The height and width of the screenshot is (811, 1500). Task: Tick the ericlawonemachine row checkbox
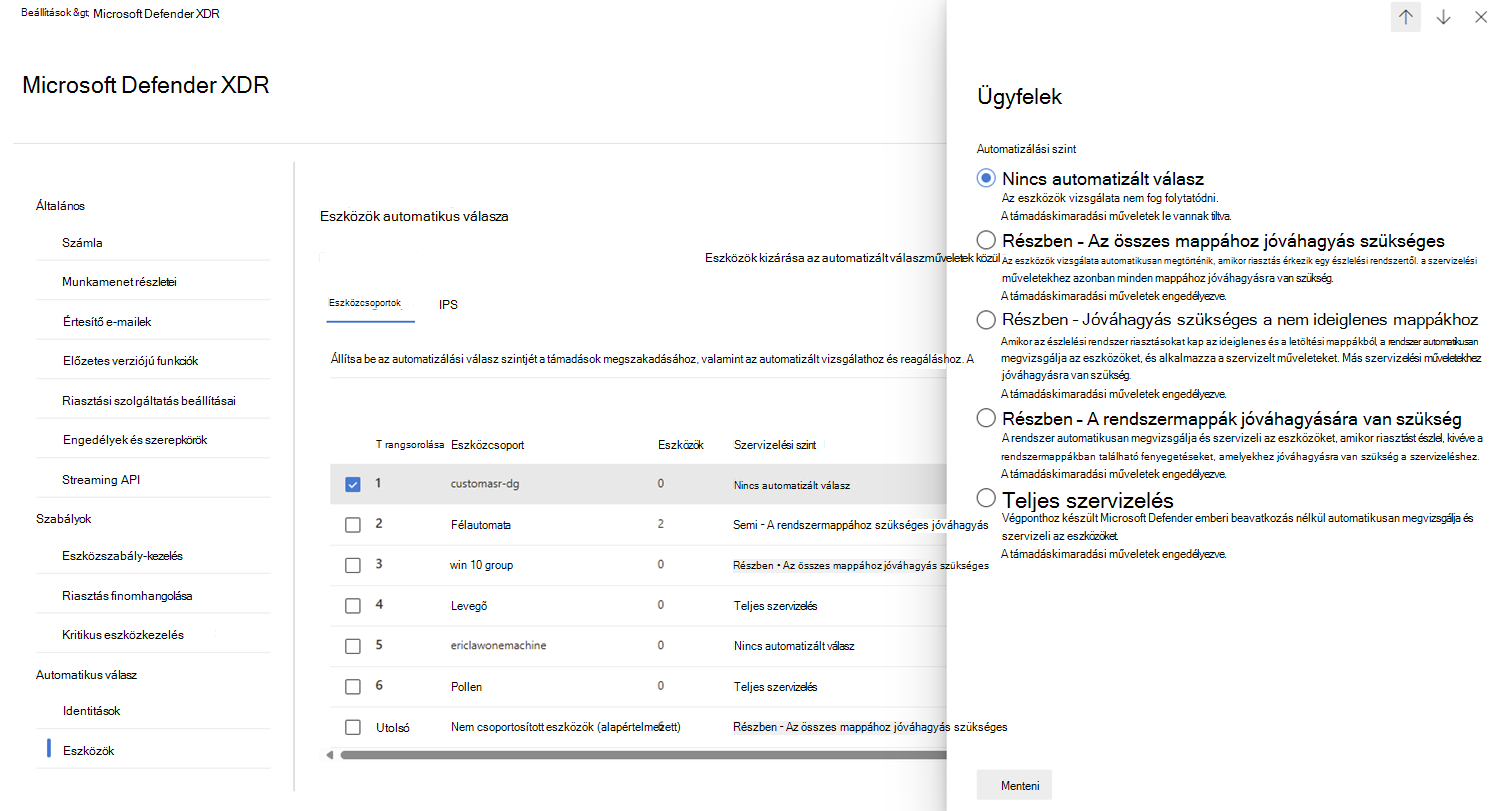pos(353,646)
